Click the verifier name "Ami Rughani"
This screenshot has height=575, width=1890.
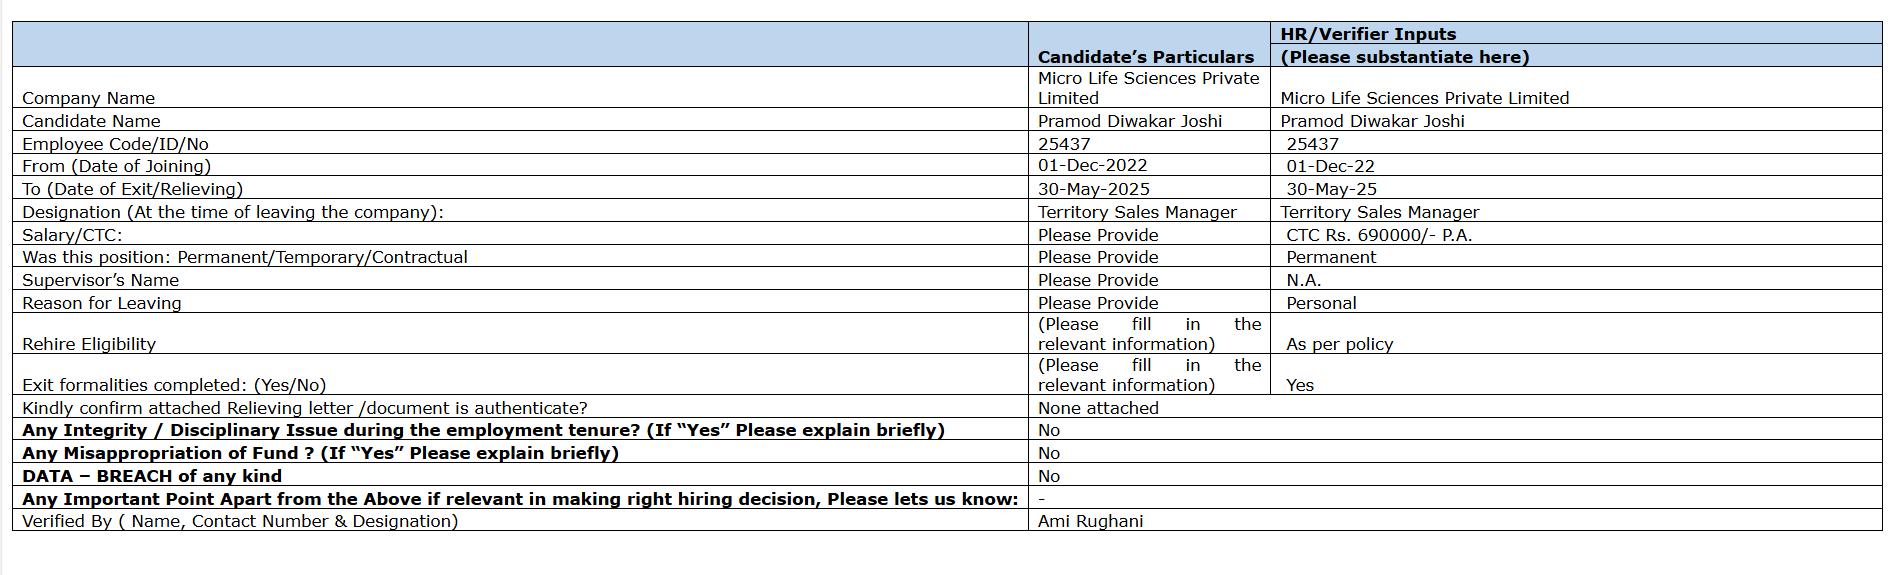pyautogui.click(x=1090, y=521)
